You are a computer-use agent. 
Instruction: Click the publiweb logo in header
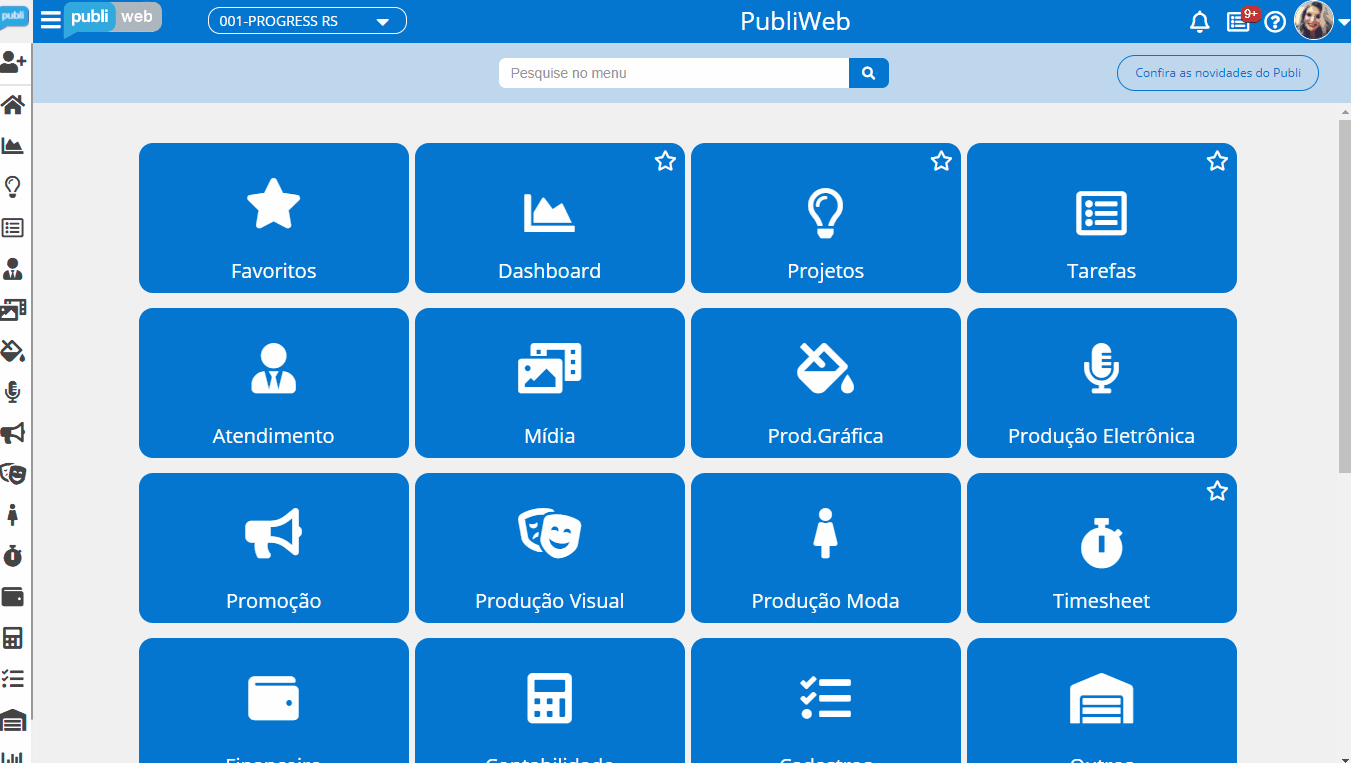[x=113, y=18]
